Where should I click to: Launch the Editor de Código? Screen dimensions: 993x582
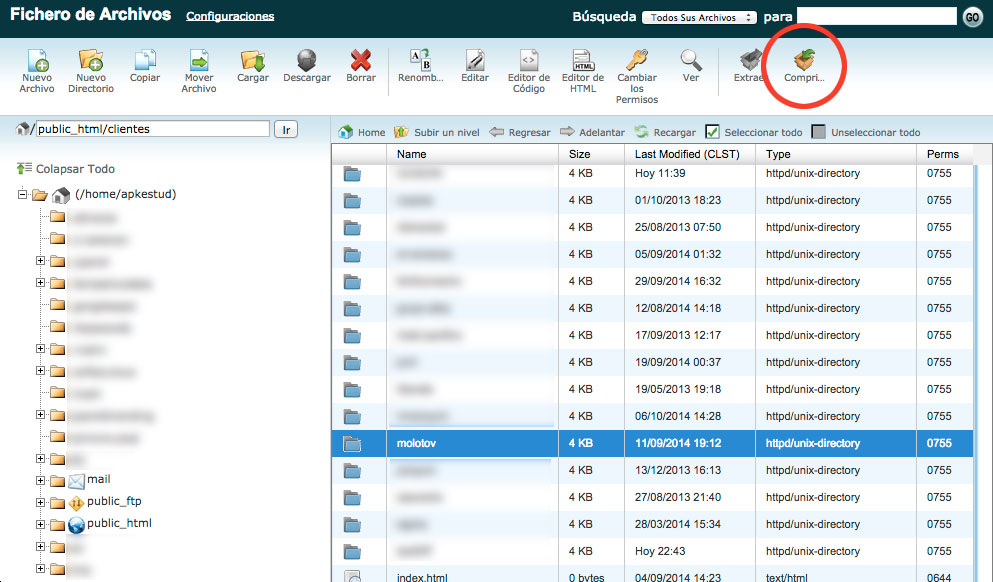pos(529,60)
